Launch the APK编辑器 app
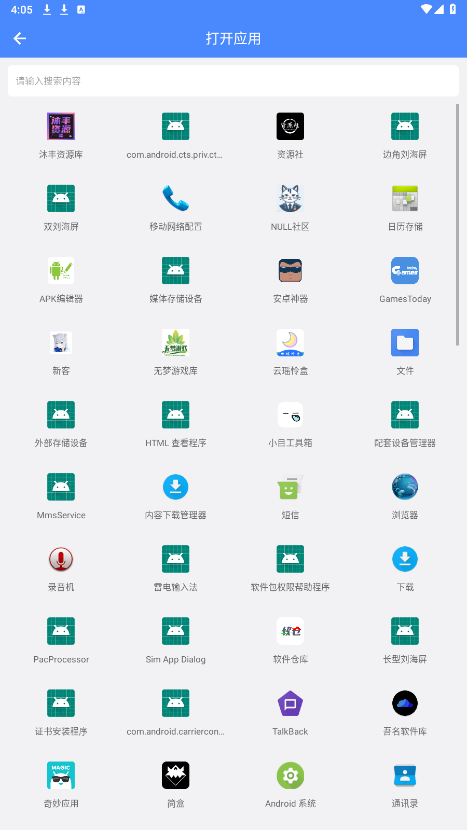This screenshot has width=467, height=830. pos(61,270)
